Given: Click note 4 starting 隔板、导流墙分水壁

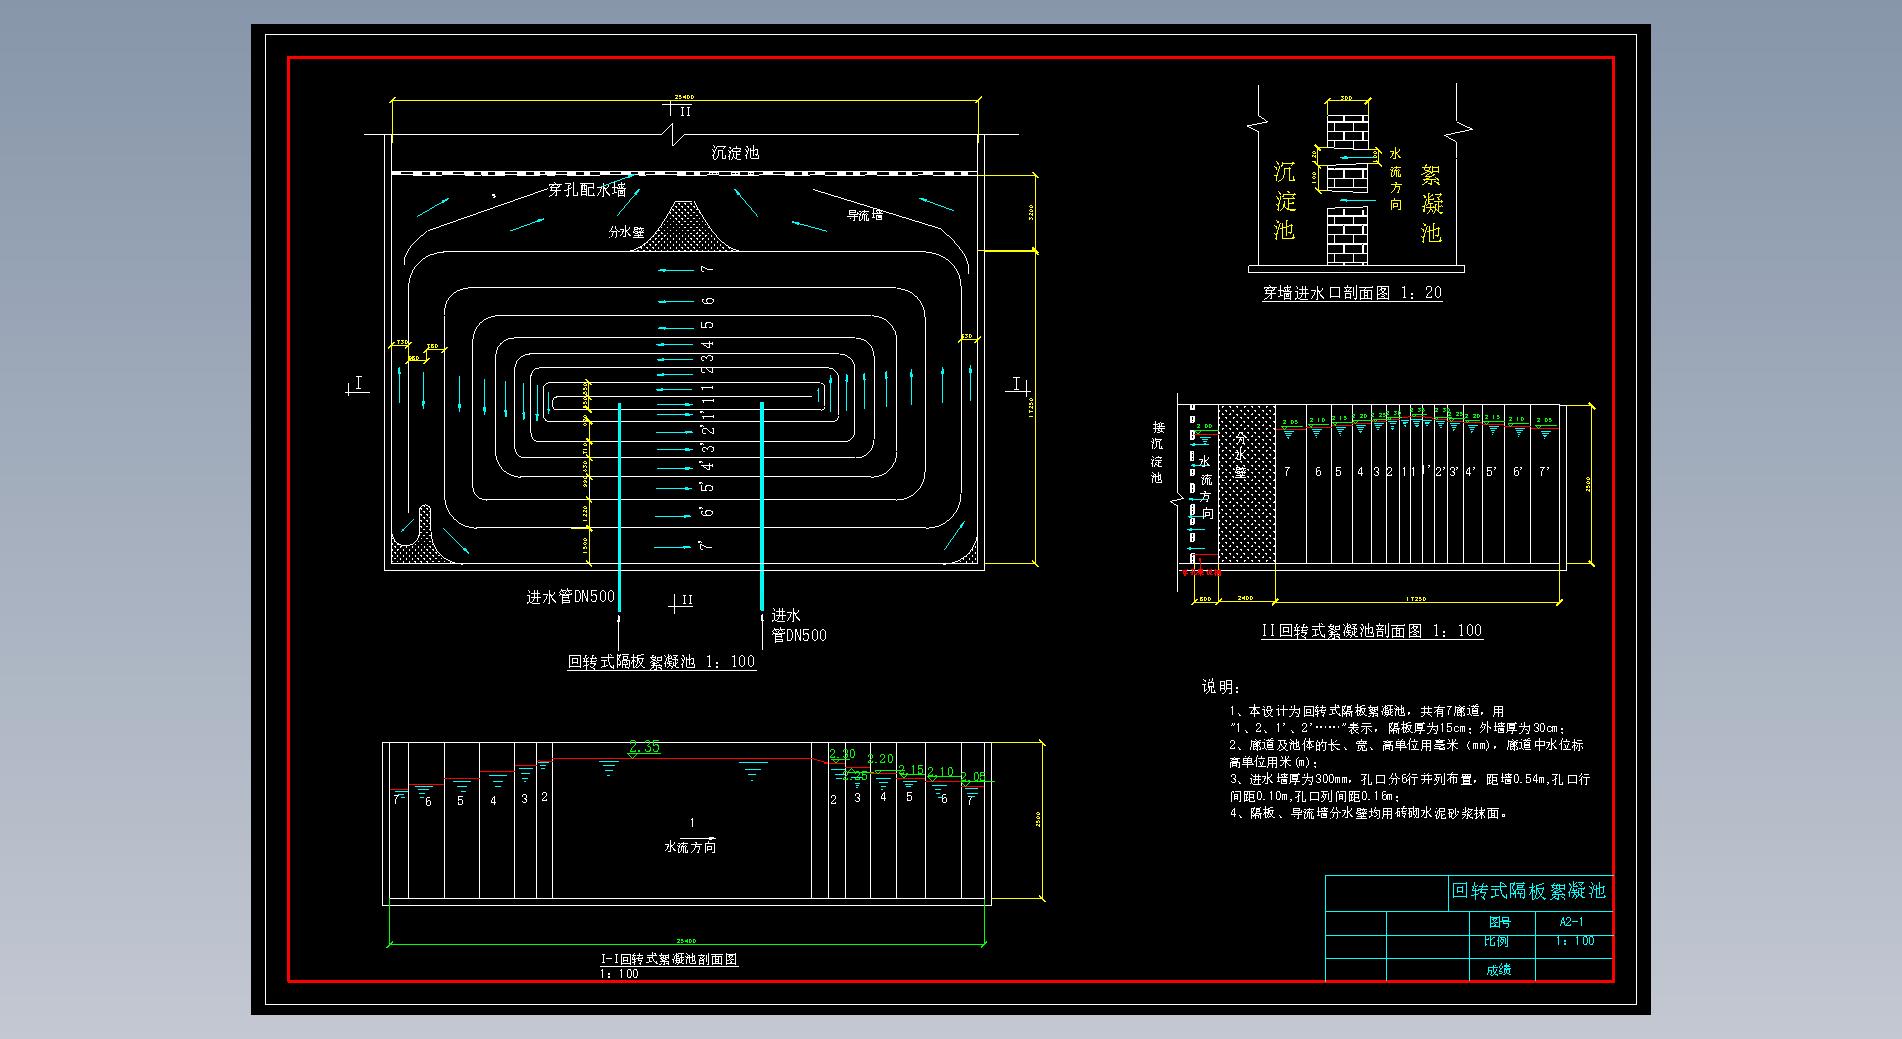Looking at the screenshot, I should click(x=1369, y=813).
